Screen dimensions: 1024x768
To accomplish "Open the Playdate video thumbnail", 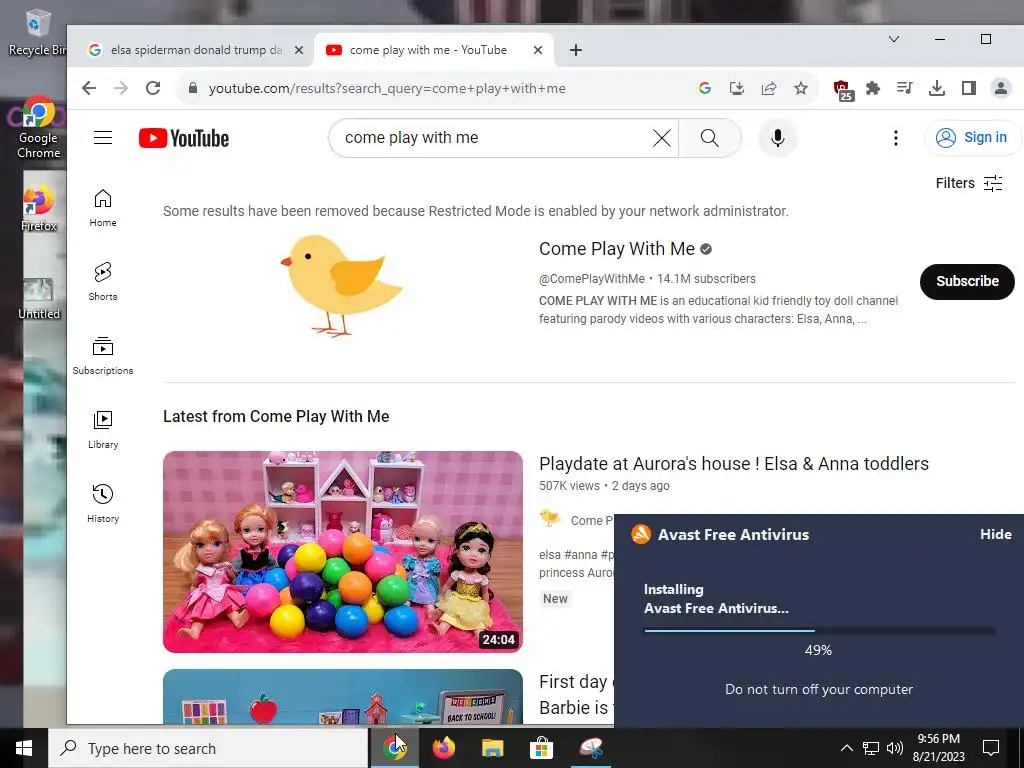I will (x=343, y=552).
